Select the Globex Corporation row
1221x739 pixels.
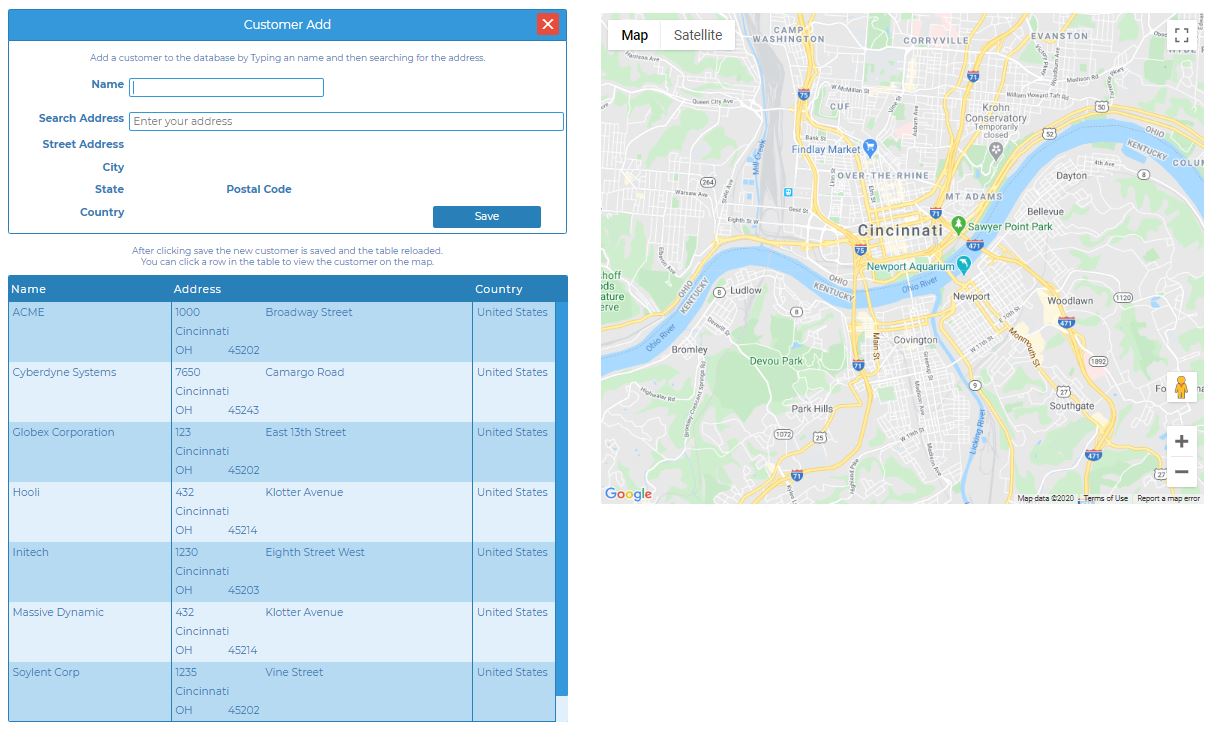pos(282,451)
